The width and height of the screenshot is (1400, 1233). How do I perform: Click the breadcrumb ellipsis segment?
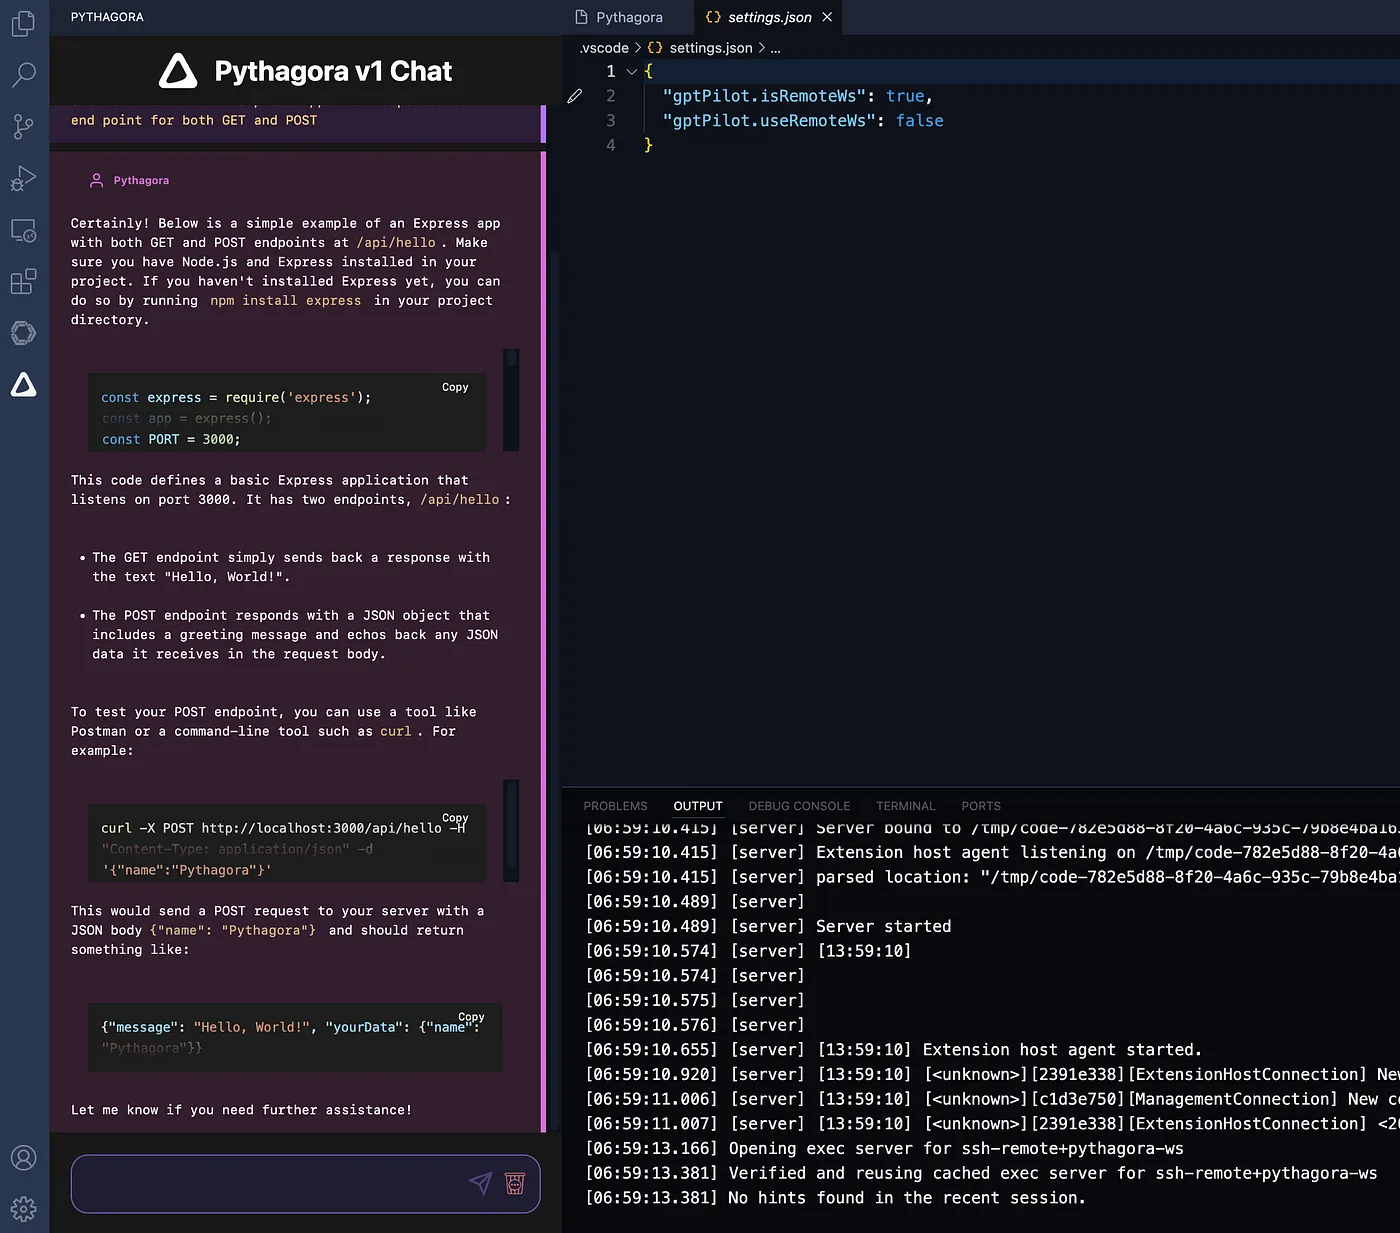[776, 48]
